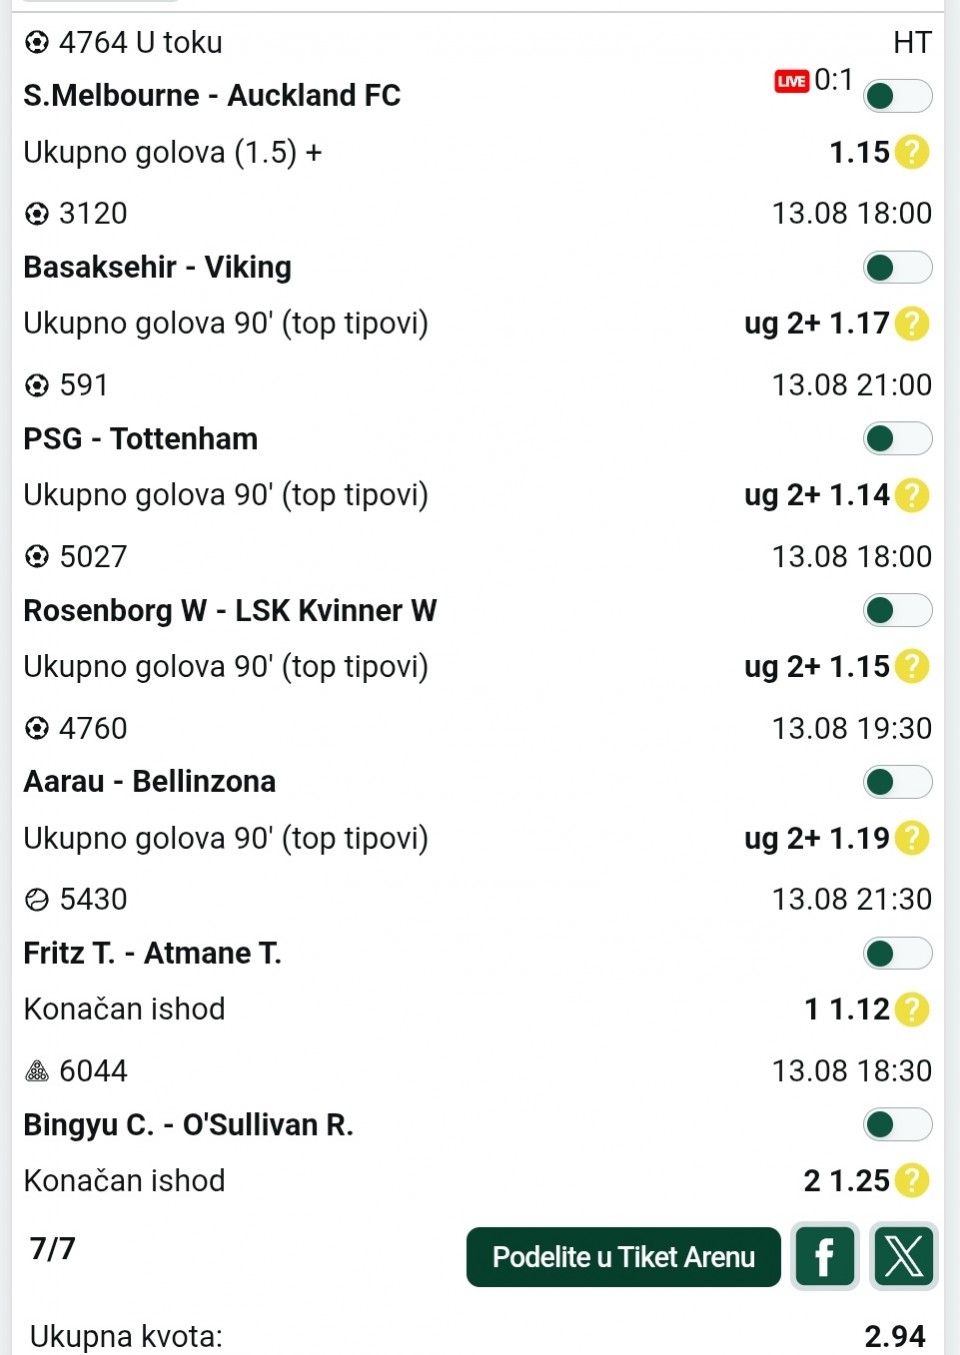This screenshot has width=960, height=1355.
Task: Toggle the Basaksehir - Viking switch
Action: coord(897,267)
